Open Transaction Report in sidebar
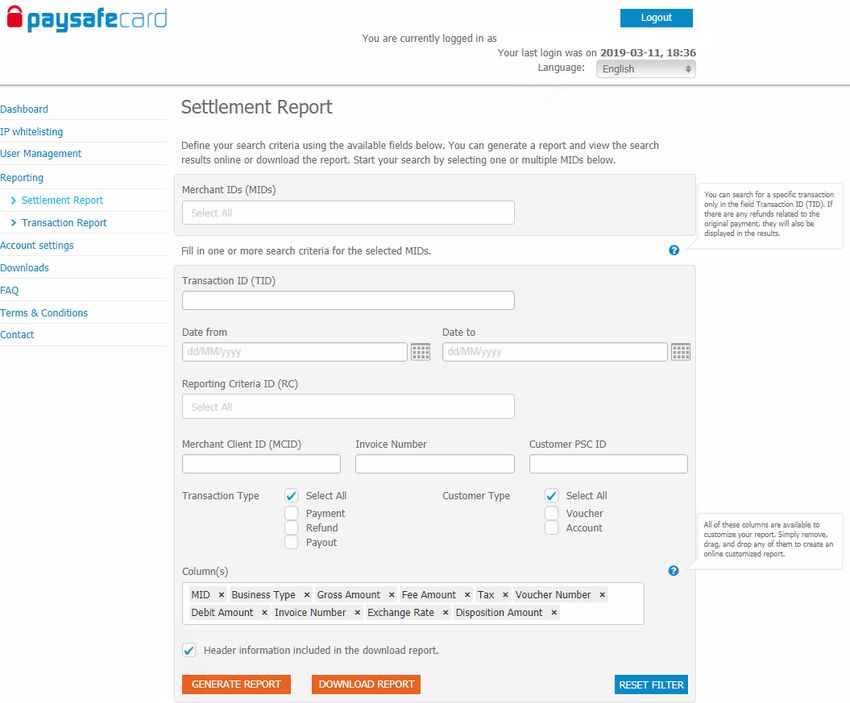This screenshot has height=703, width=850. [64, 223]
